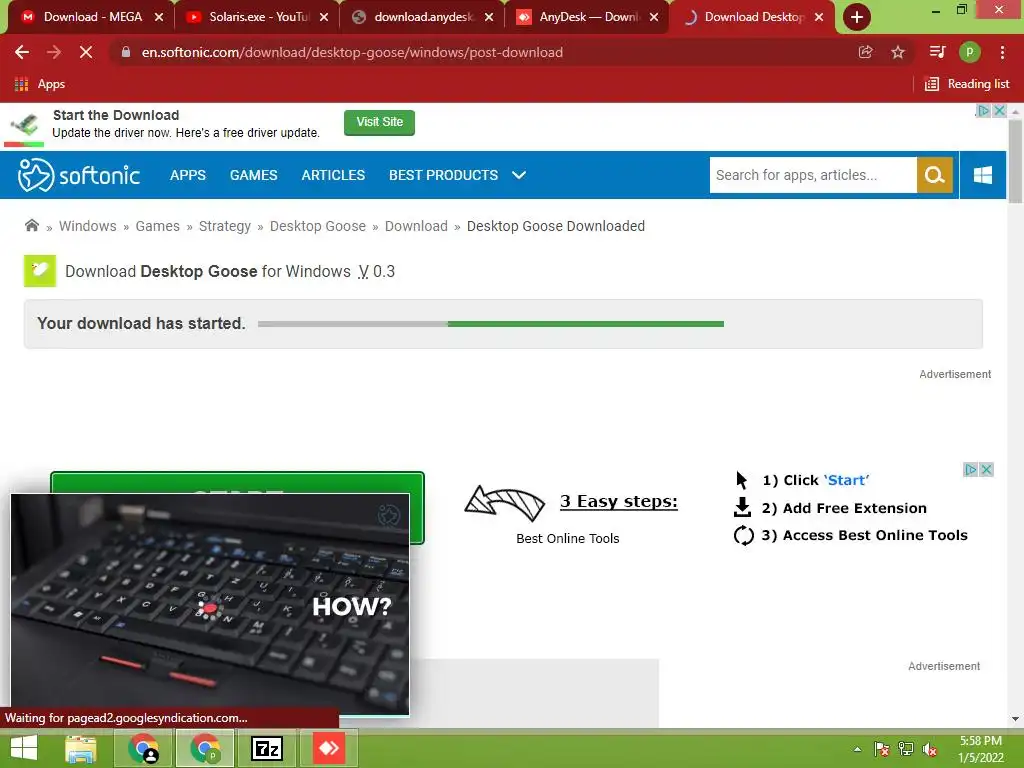Close the download.anydesk tab
1024x768 pixels.
(489, 18)
